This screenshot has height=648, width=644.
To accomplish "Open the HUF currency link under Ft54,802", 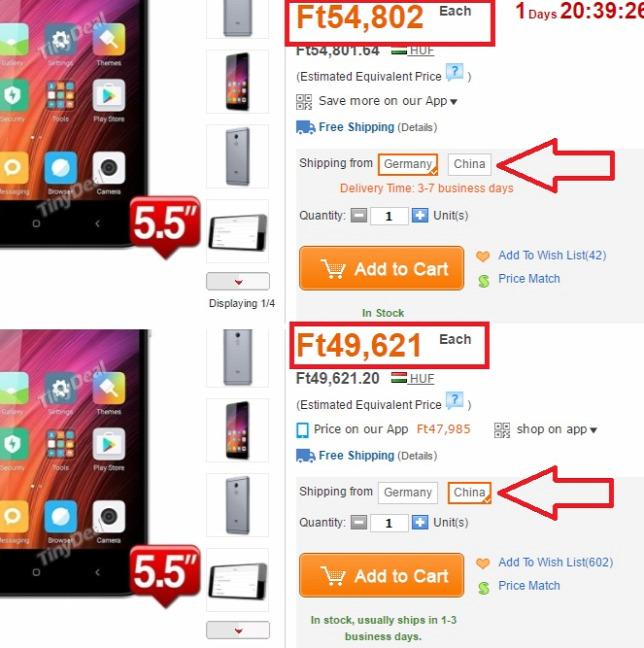I will tap(421, 51).
